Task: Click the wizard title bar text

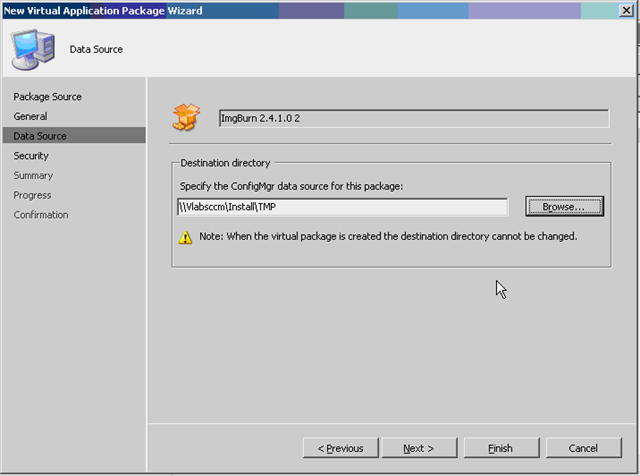Action: click(103, 11)
